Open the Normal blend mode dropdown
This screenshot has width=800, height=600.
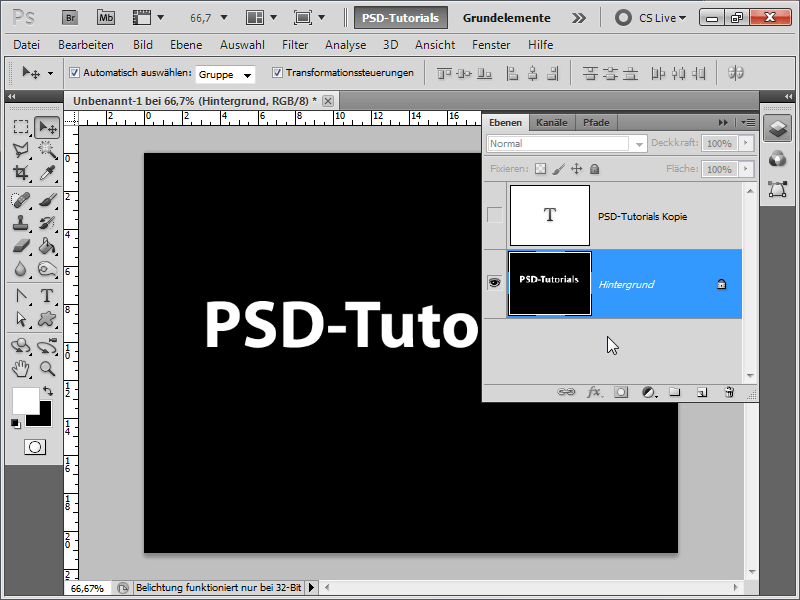coord(566,144)
